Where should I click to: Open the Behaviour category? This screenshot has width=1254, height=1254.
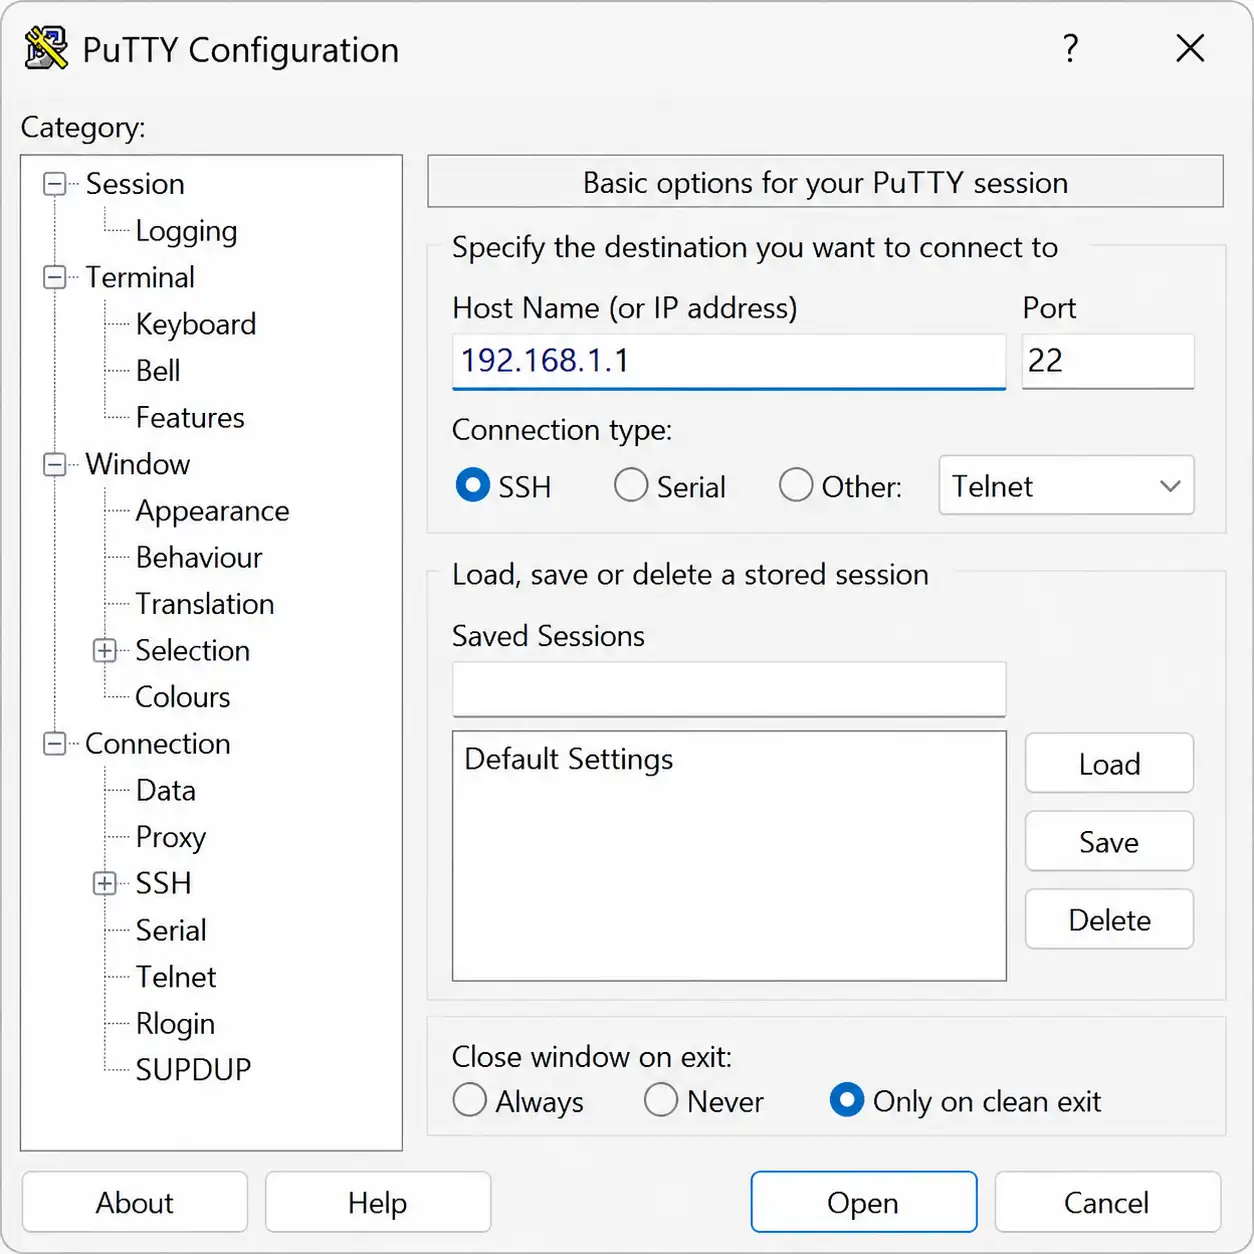click(199, 558)
